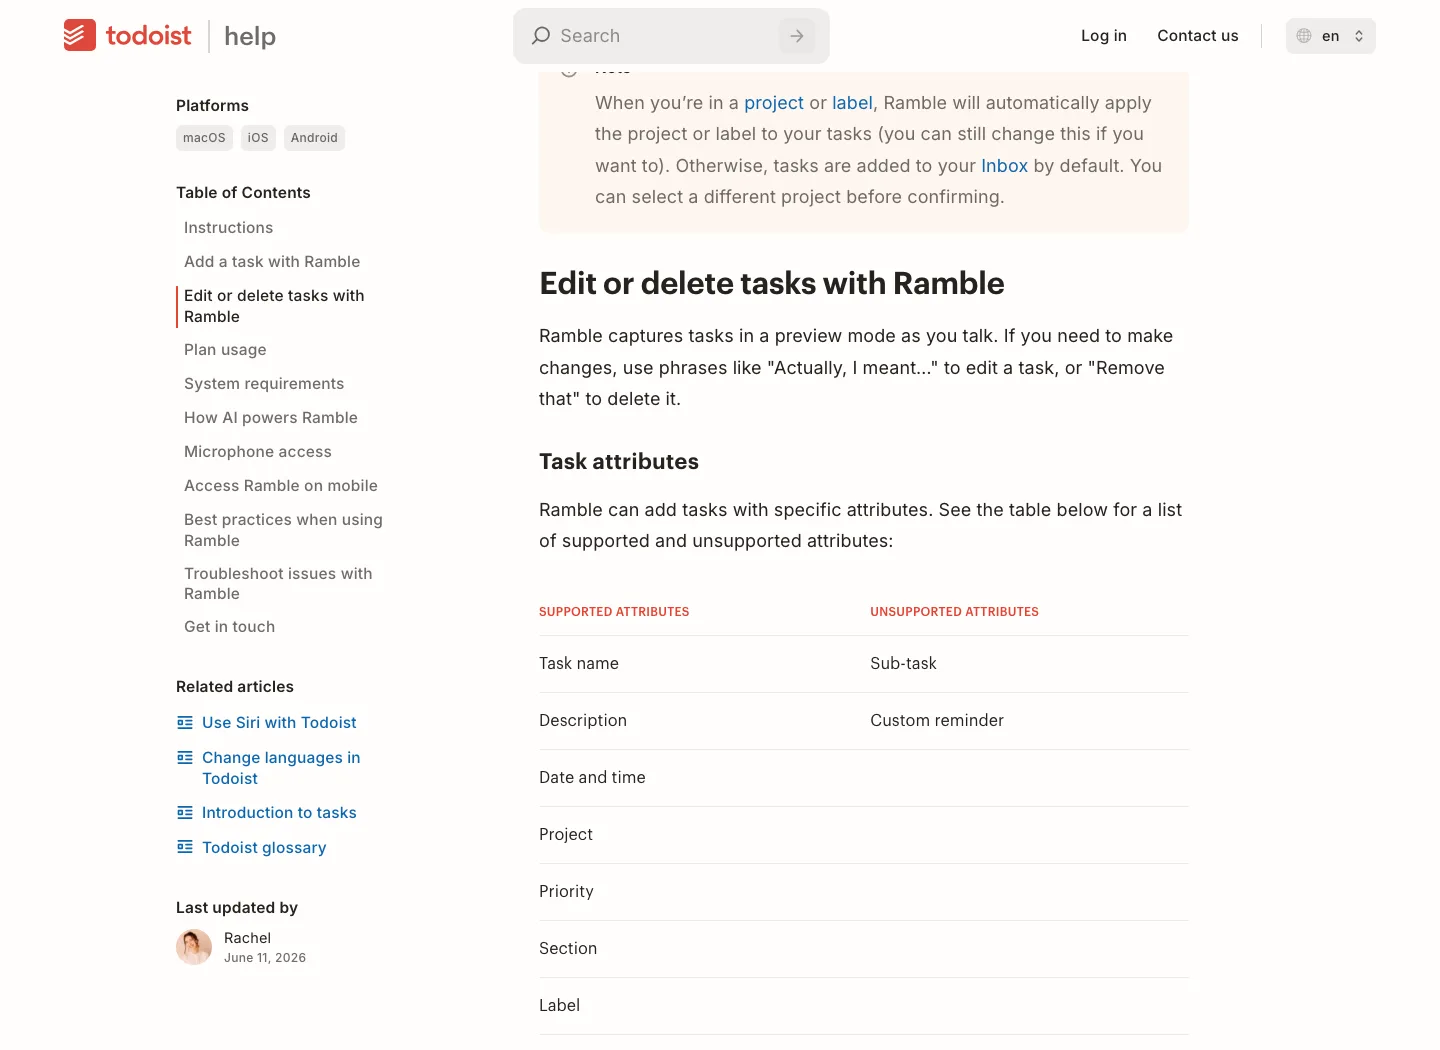Viewport: 1440px width, 1050px height.
Task: Jump to Plan usage section
Action: point(225,350)
